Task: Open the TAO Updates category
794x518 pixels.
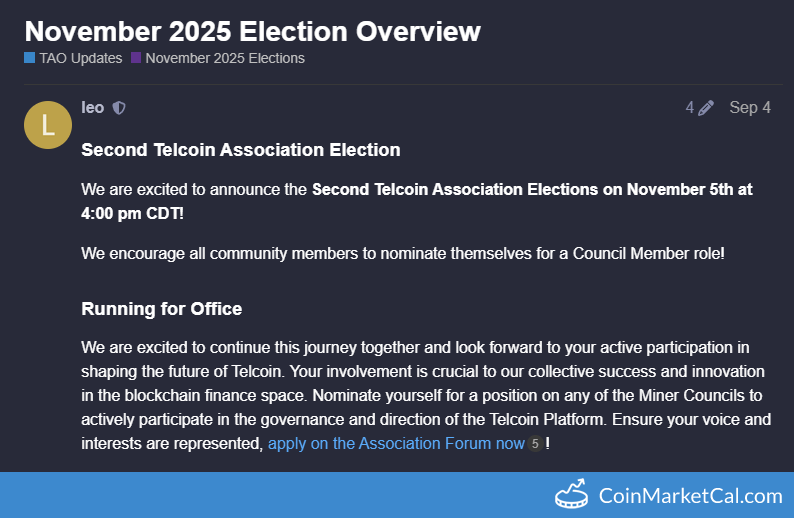Action: pos(80,58)
